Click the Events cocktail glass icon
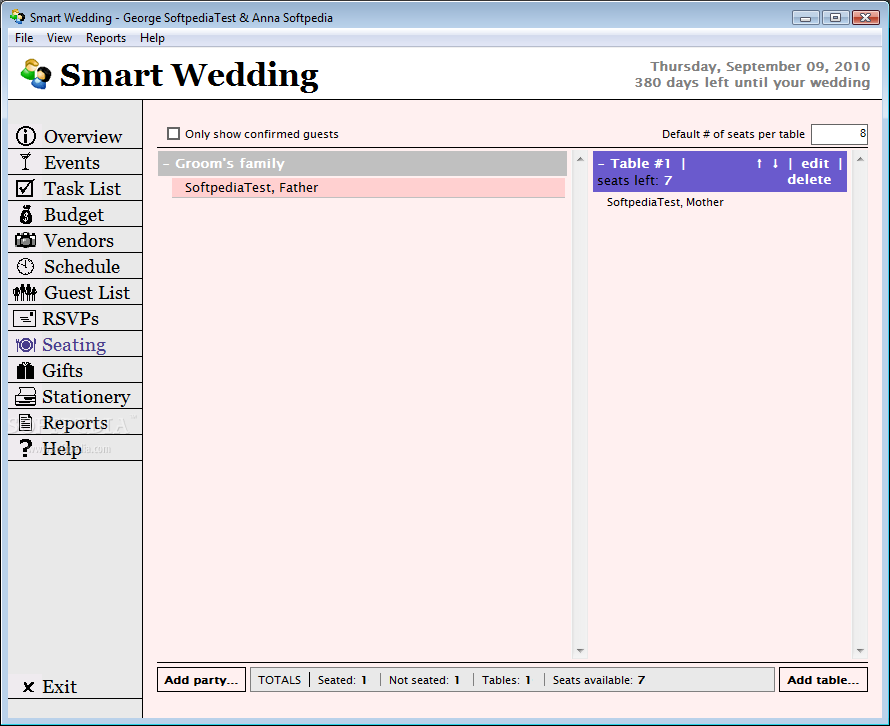The image size is (890, 726). (x=25, y=162)
